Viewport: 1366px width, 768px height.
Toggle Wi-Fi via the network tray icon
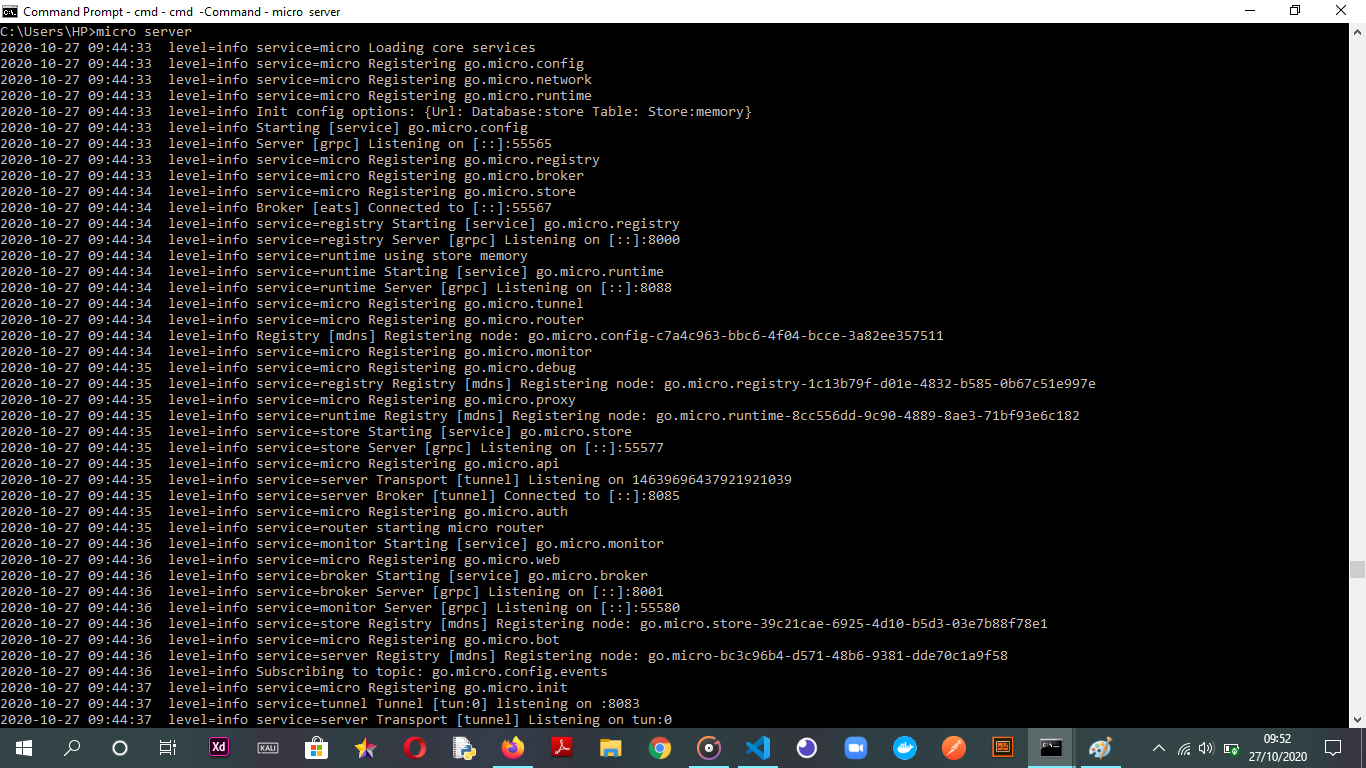(x=1183, y=748)
